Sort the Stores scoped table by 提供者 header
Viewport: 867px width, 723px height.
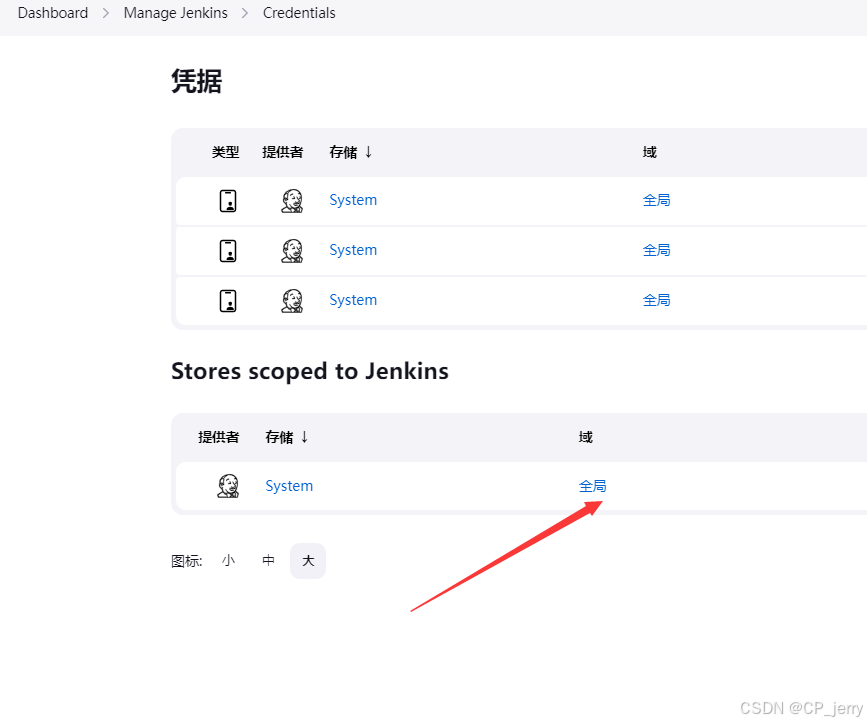[x=218, y=437]
